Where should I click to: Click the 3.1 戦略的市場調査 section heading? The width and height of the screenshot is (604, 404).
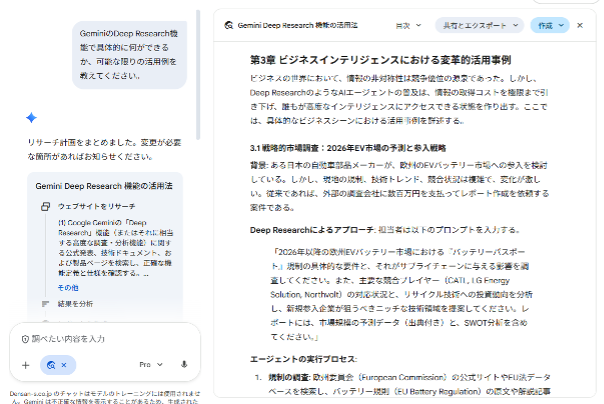coord(348,148)
